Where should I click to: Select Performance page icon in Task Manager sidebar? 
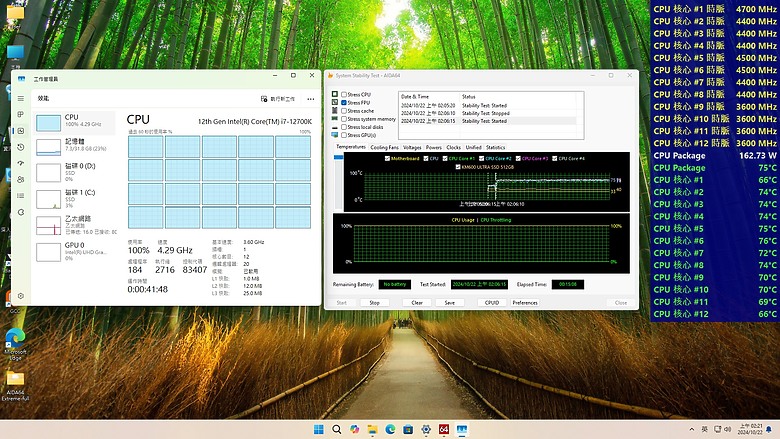coord(20,131)
